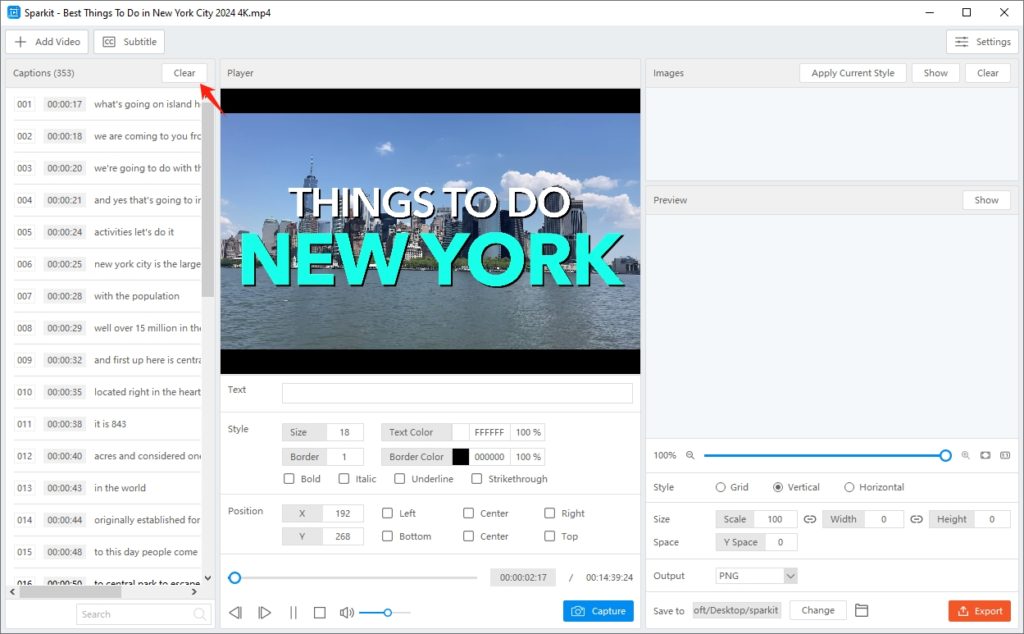Export the images with the orange button

[980, 611]
